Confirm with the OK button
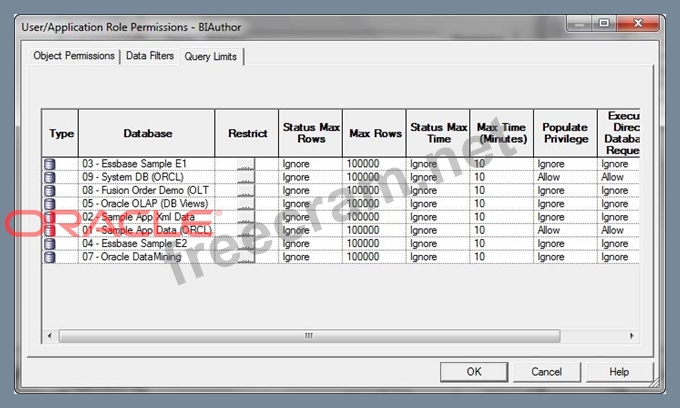The height and width of the screenshot is (408, 680). coord(474,372)
